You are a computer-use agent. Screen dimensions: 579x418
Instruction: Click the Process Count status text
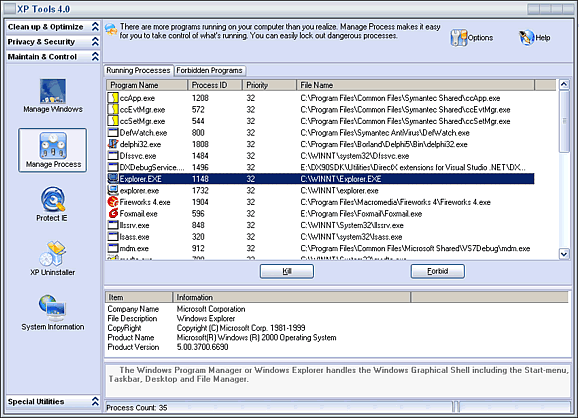pyautogui.click(x=137, y=408)
